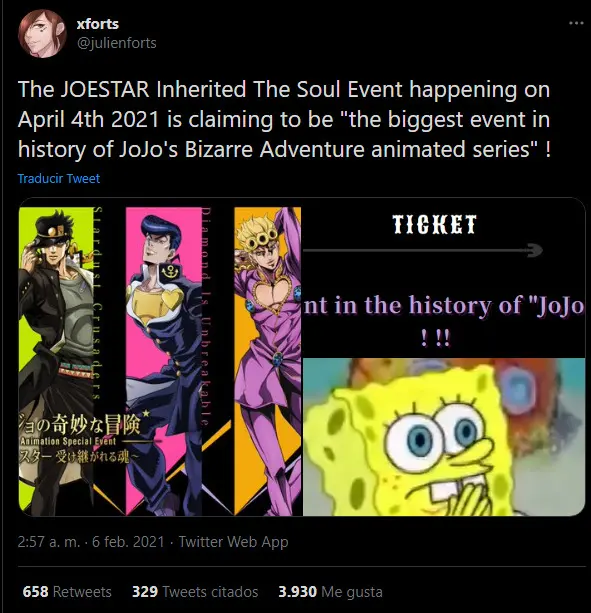Visit the @julienforts handle
This screenshot has width=591, height=613.
116,43
